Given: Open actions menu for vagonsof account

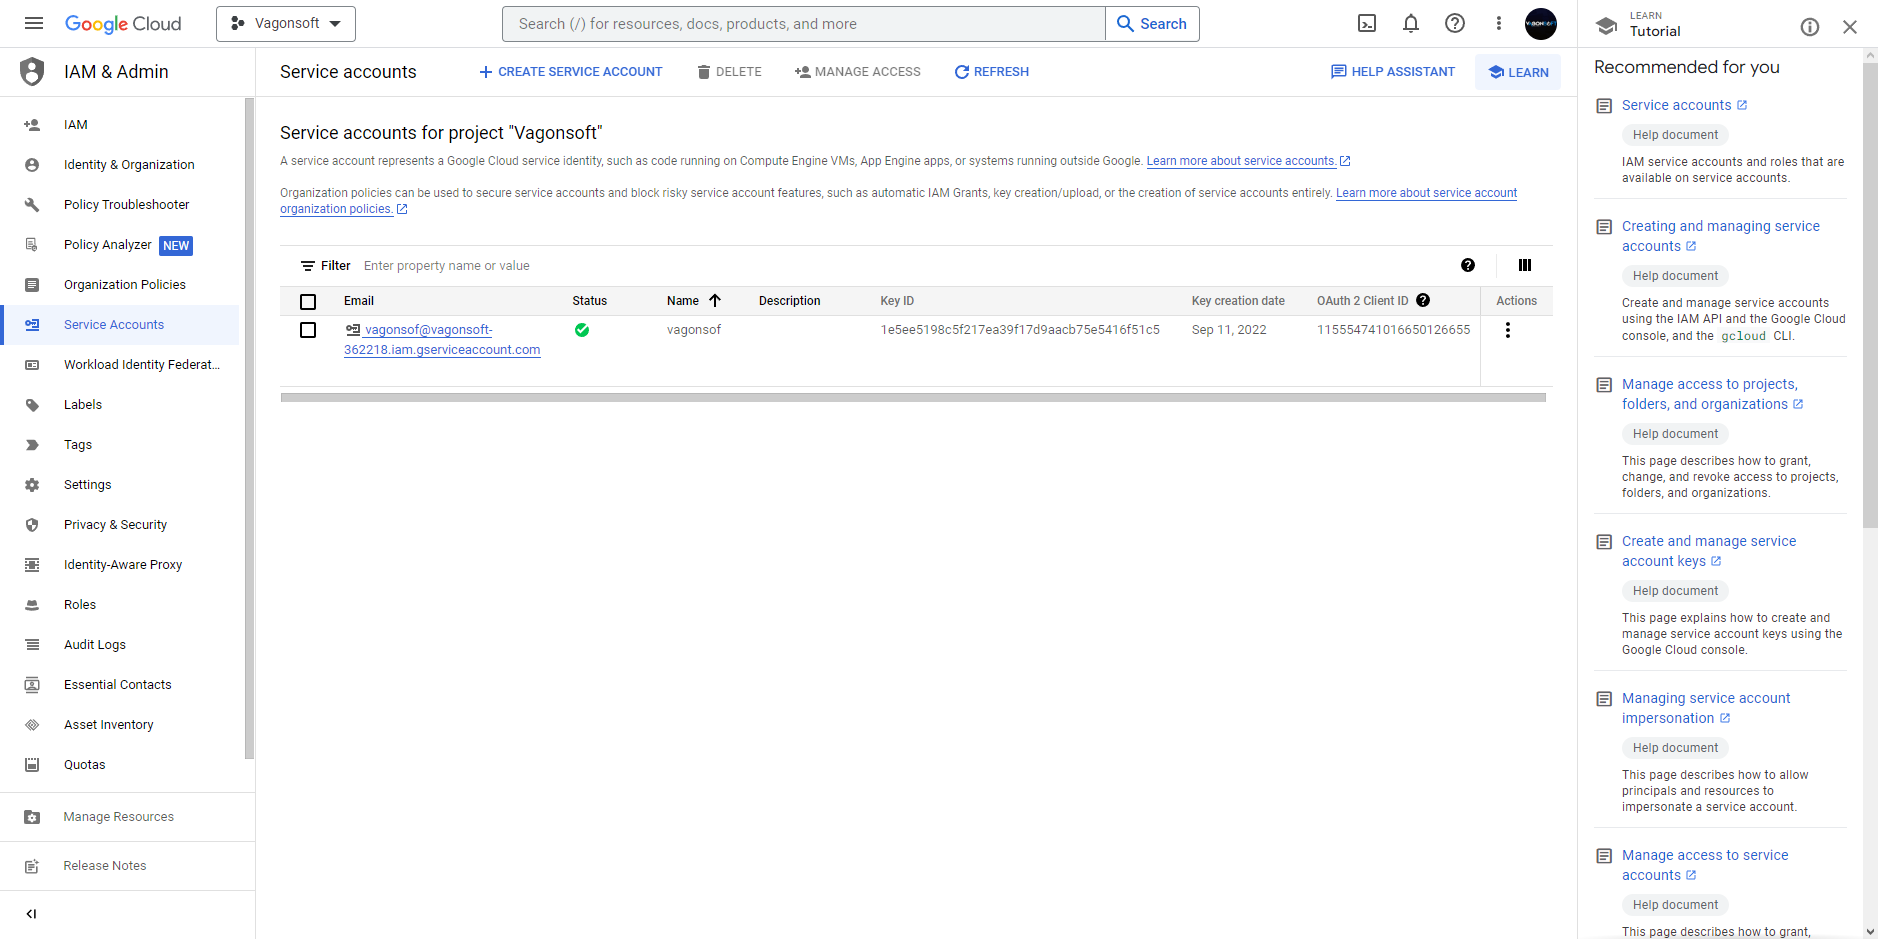Looking at the screenshot, I should [x=1508, y=330].
